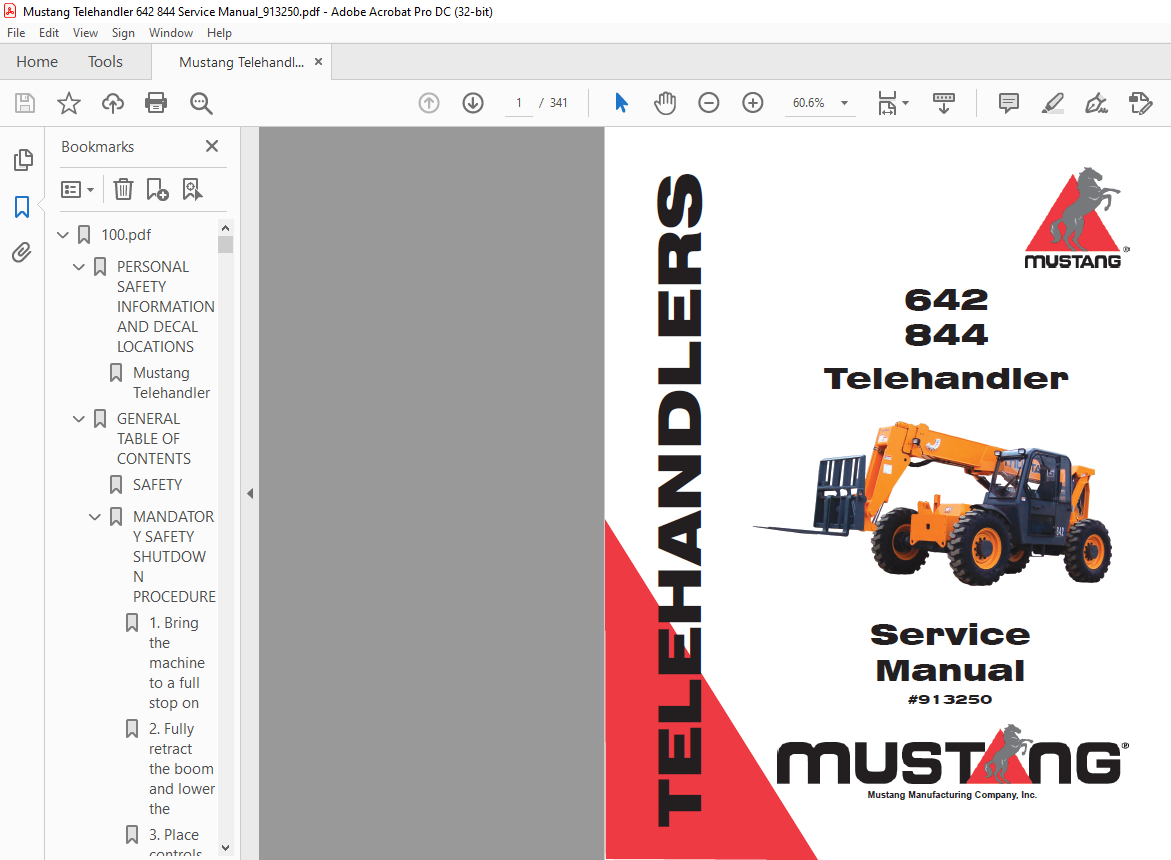Open bookmarks options menu dropdown
Viewport: 1171px width, 860px height.
tap(77, 190)
